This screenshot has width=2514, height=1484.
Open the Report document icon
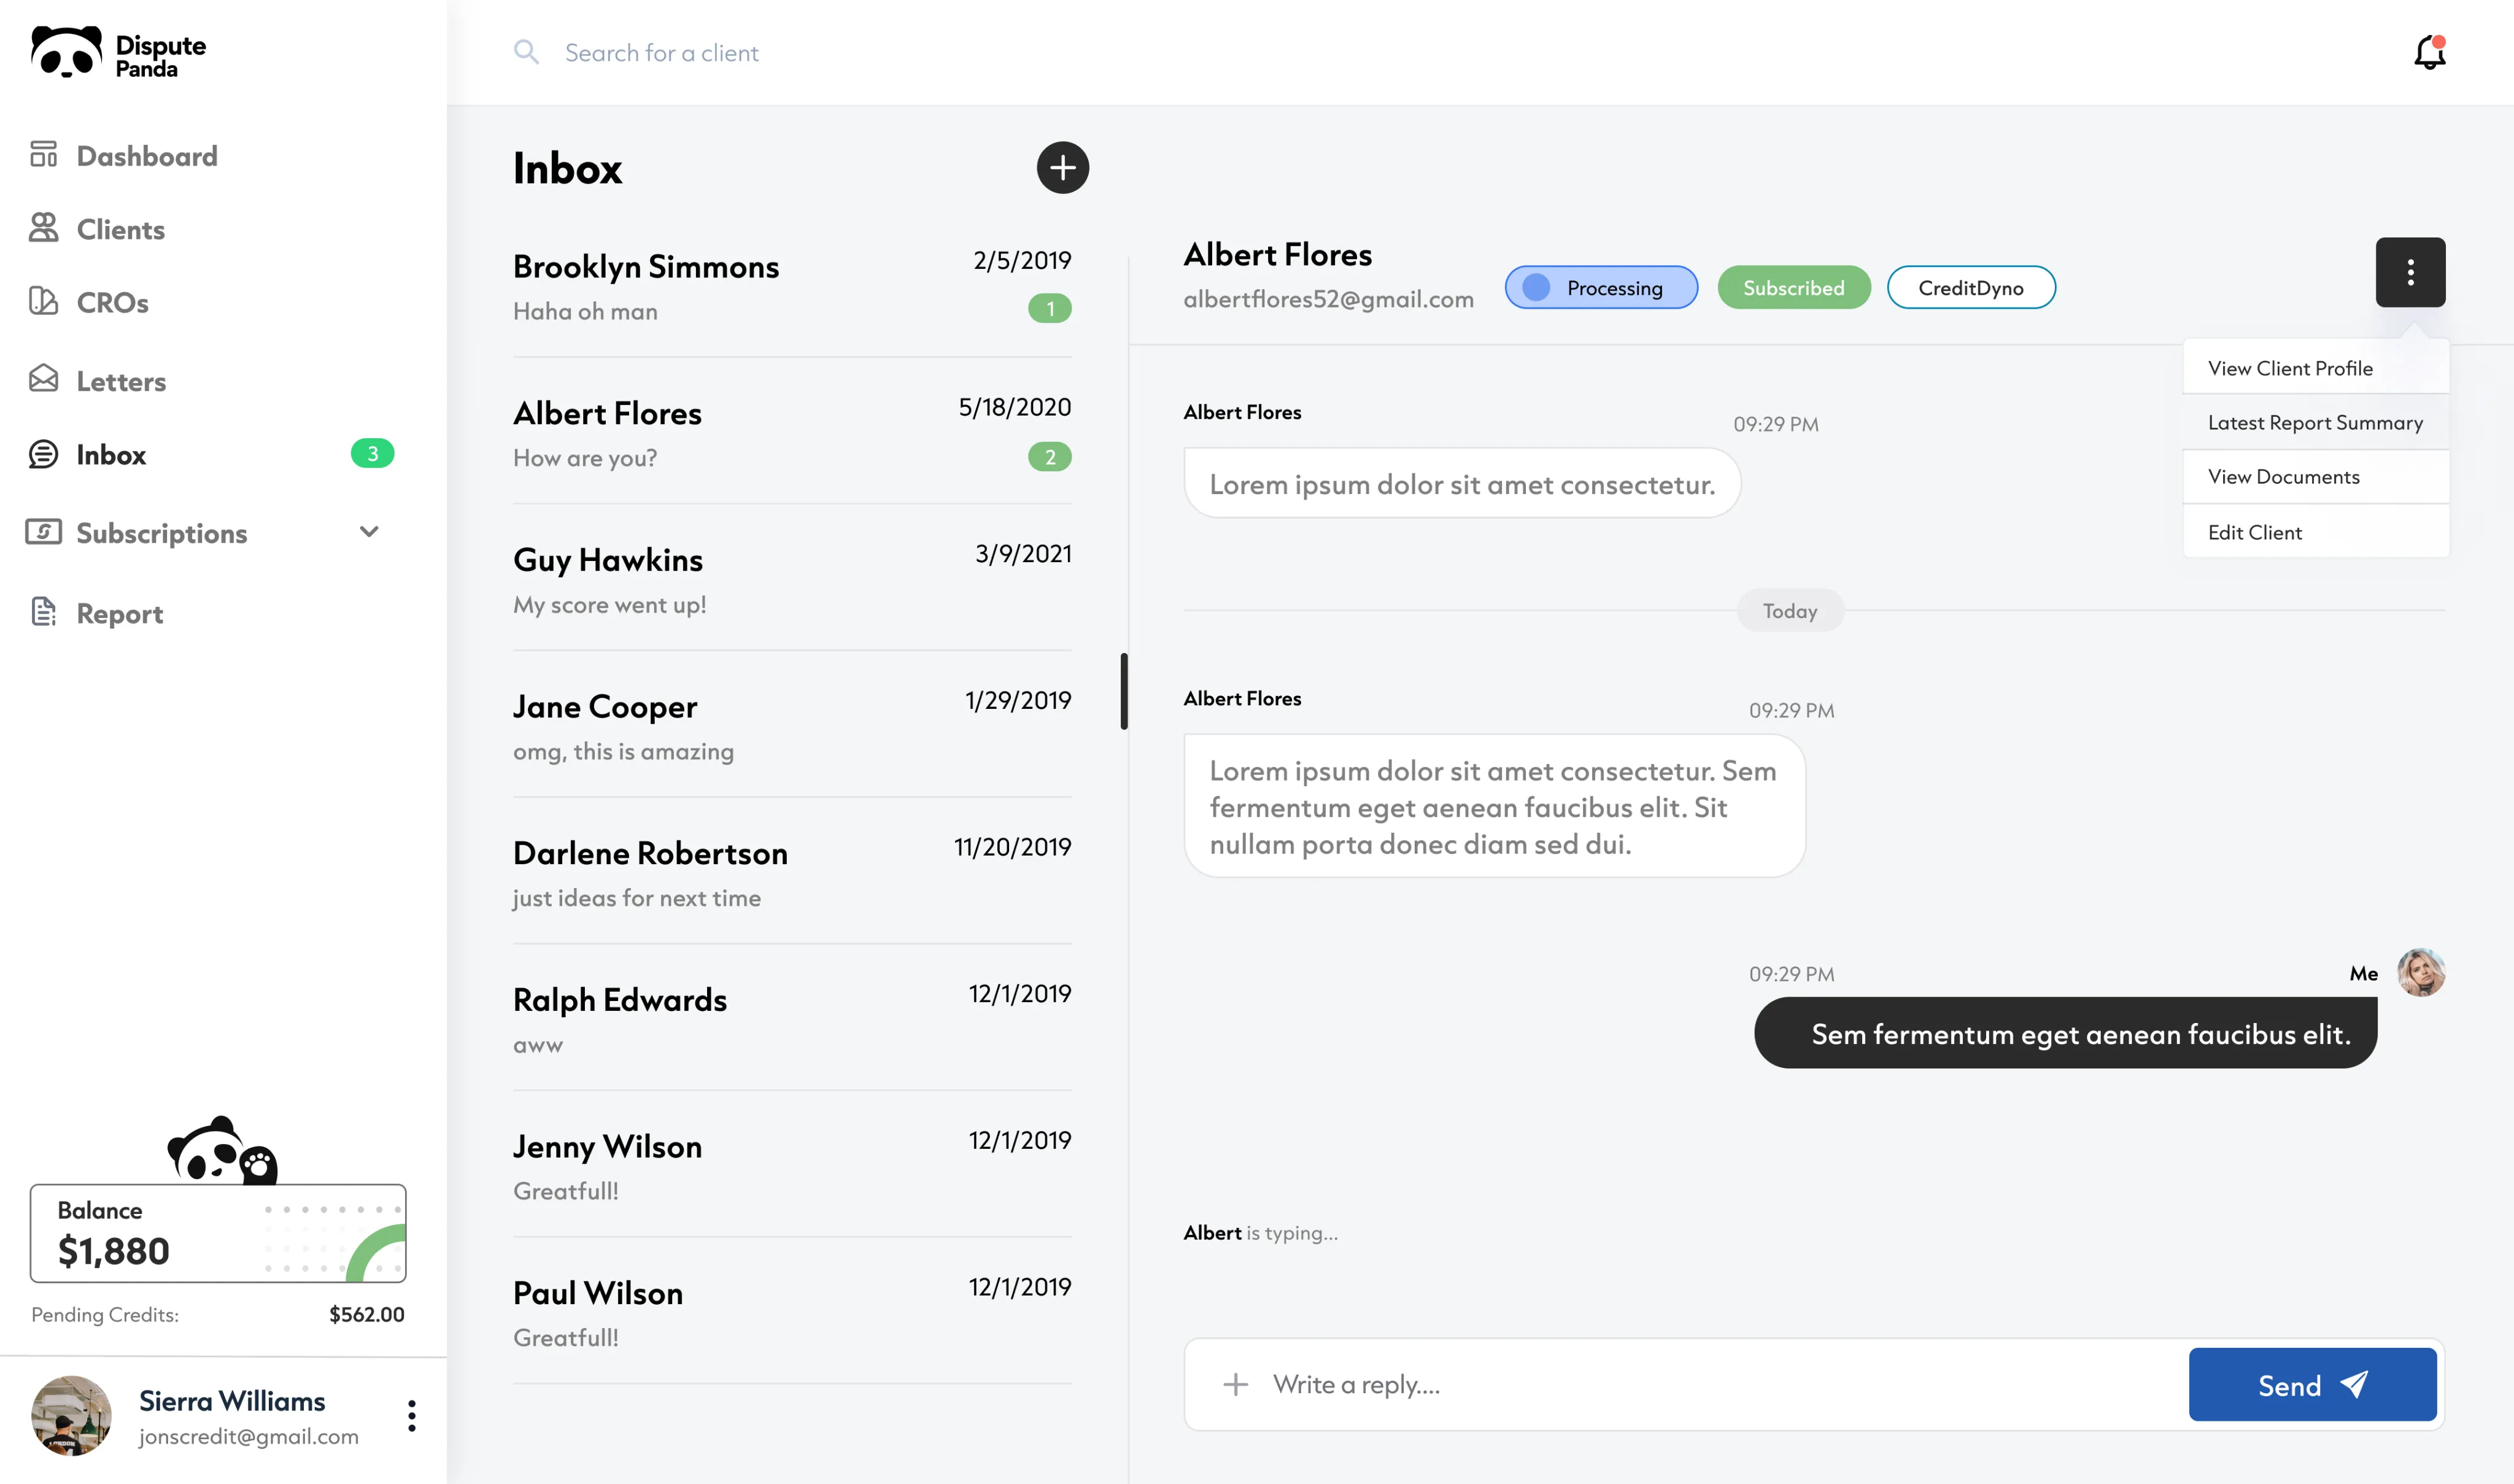click(x=43, y=612)
